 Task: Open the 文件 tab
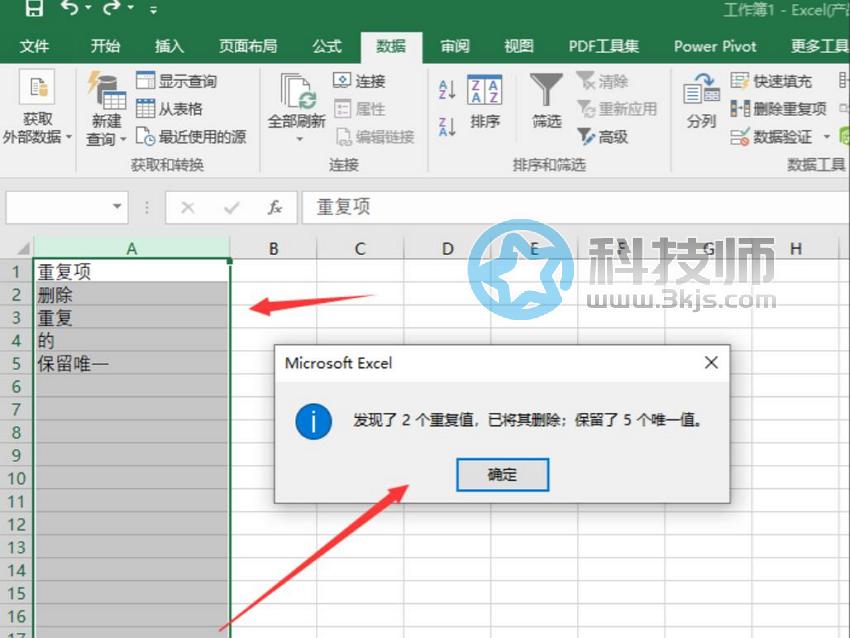(x=34, y=47)
